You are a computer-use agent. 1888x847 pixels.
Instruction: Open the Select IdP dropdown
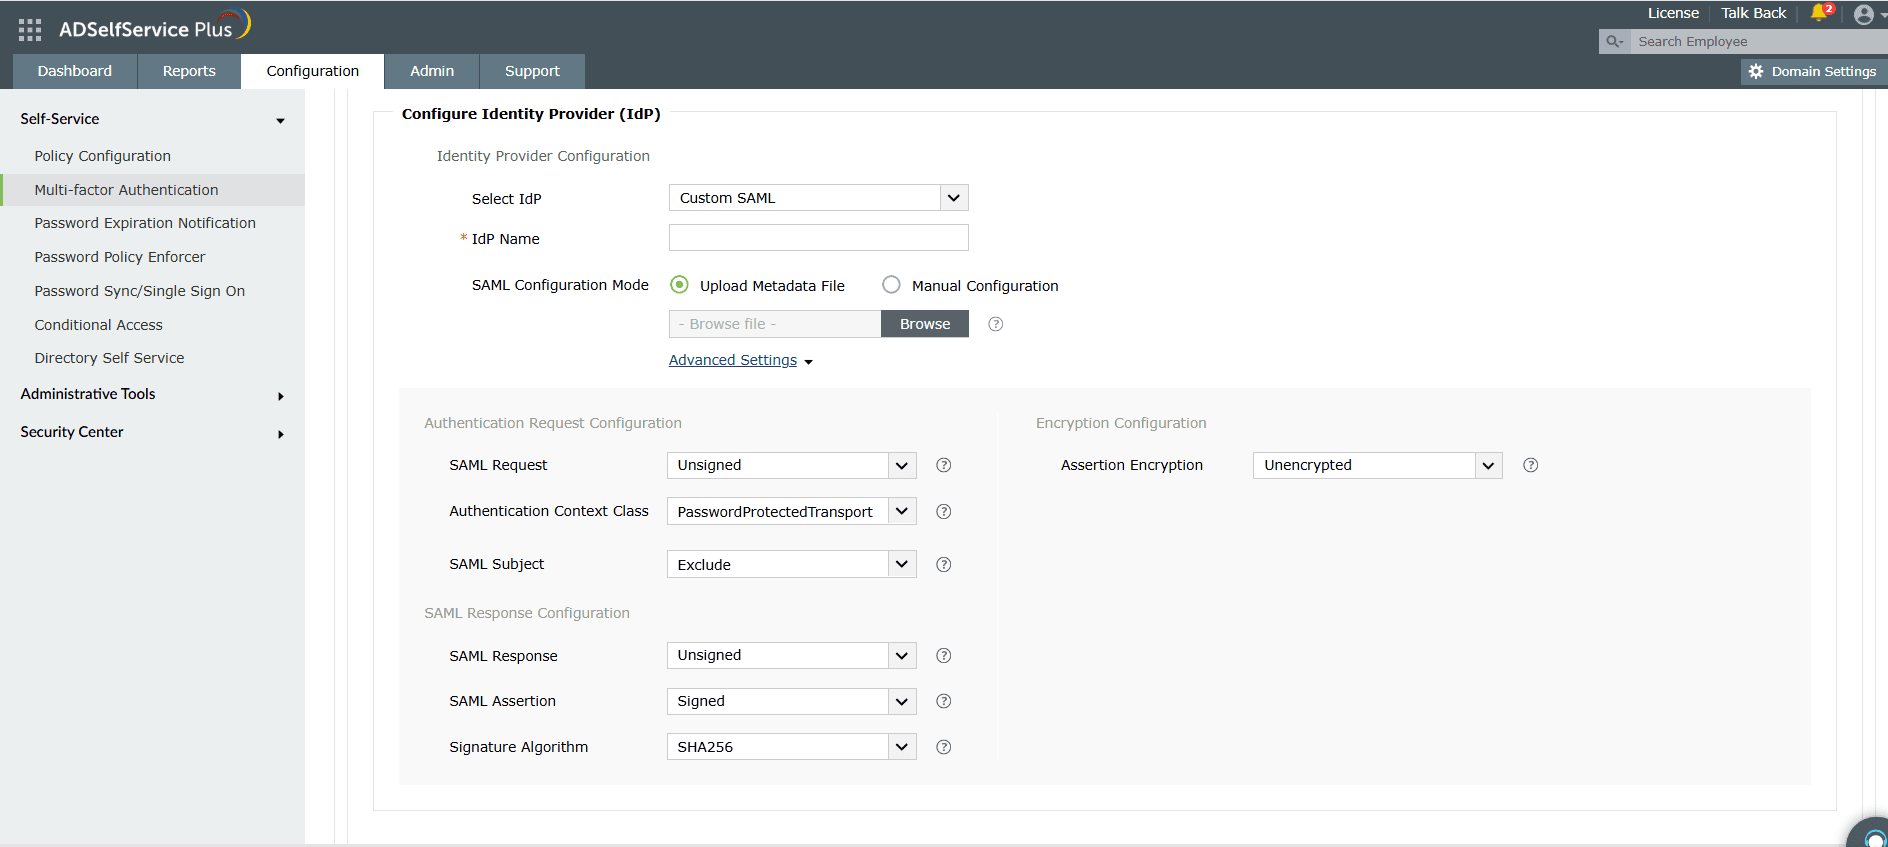[x=818, y=198]
